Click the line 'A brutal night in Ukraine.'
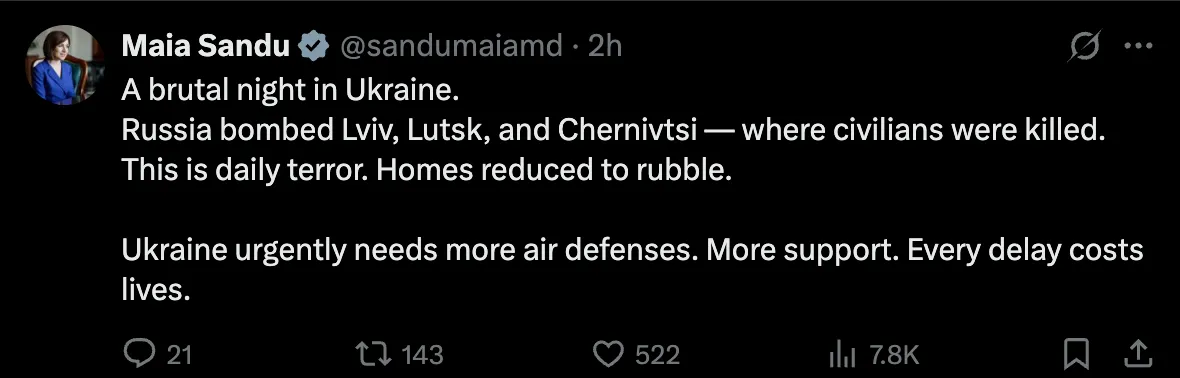Viewport: 1180px width, 378px height. (x=290, y=91)
